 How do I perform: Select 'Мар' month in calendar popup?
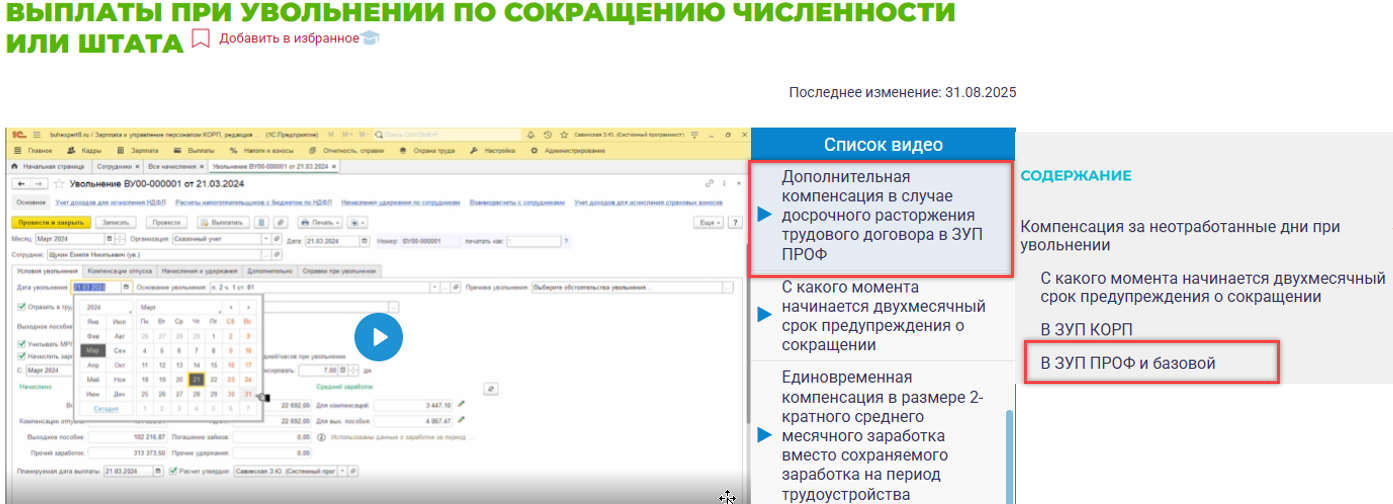coord(92,351)
